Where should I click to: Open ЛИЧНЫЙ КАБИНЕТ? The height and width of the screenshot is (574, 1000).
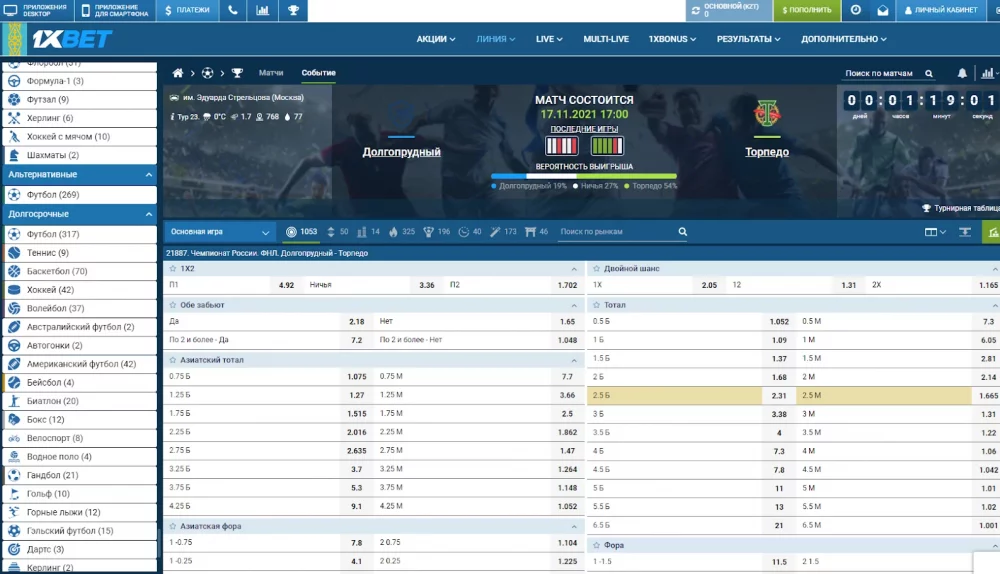[941, 10]
